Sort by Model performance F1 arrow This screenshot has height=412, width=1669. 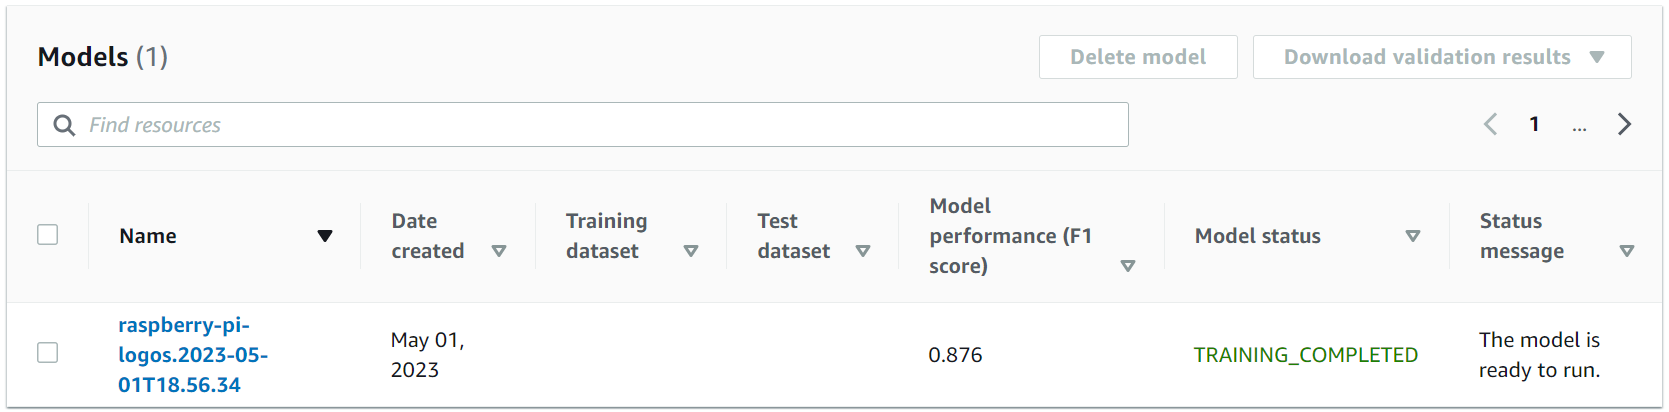point(1128,266)
